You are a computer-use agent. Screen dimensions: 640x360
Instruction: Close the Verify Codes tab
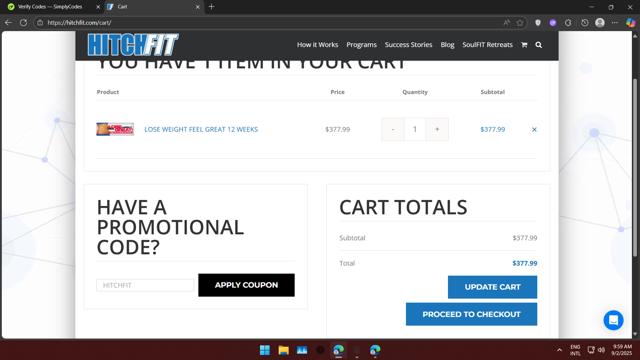coord(98,7)
